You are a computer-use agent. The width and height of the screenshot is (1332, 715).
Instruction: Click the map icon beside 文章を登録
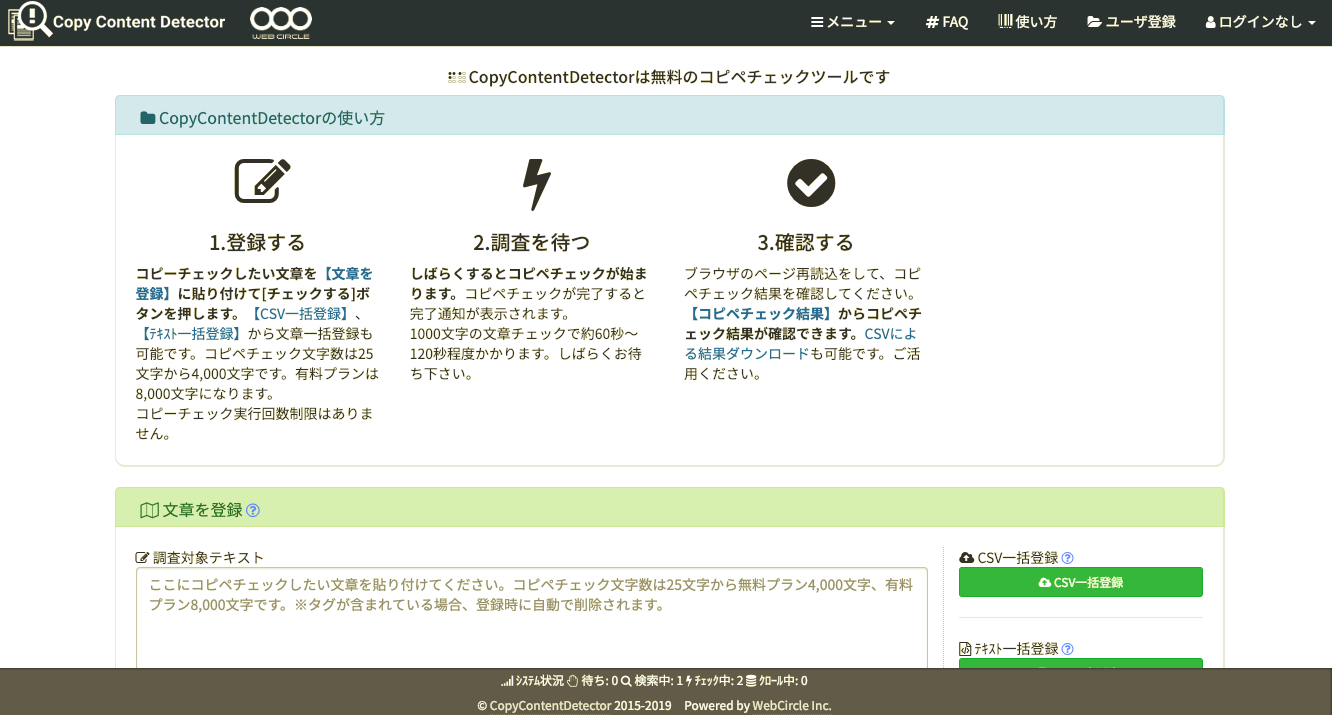point(149,510)
